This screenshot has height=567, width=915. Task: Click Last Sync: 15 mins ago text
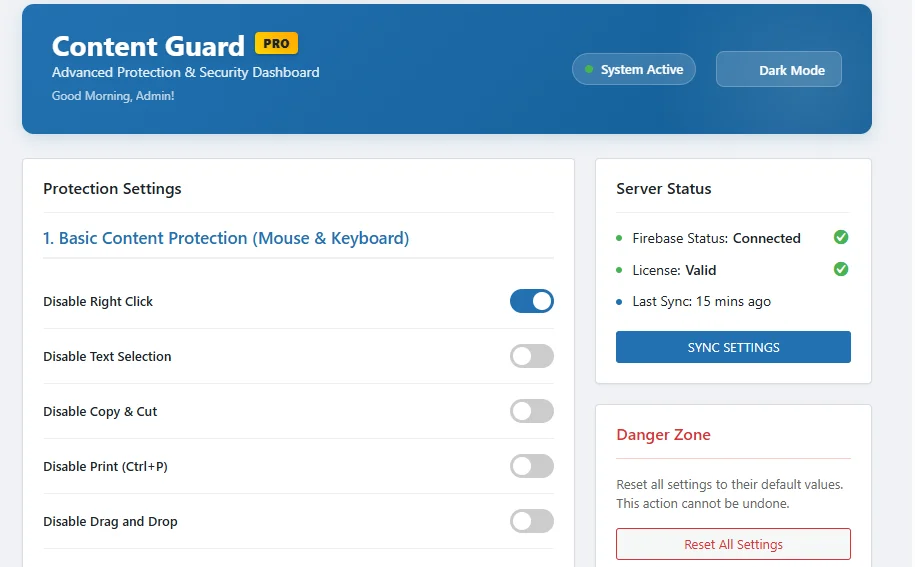[x=701, y=302]
